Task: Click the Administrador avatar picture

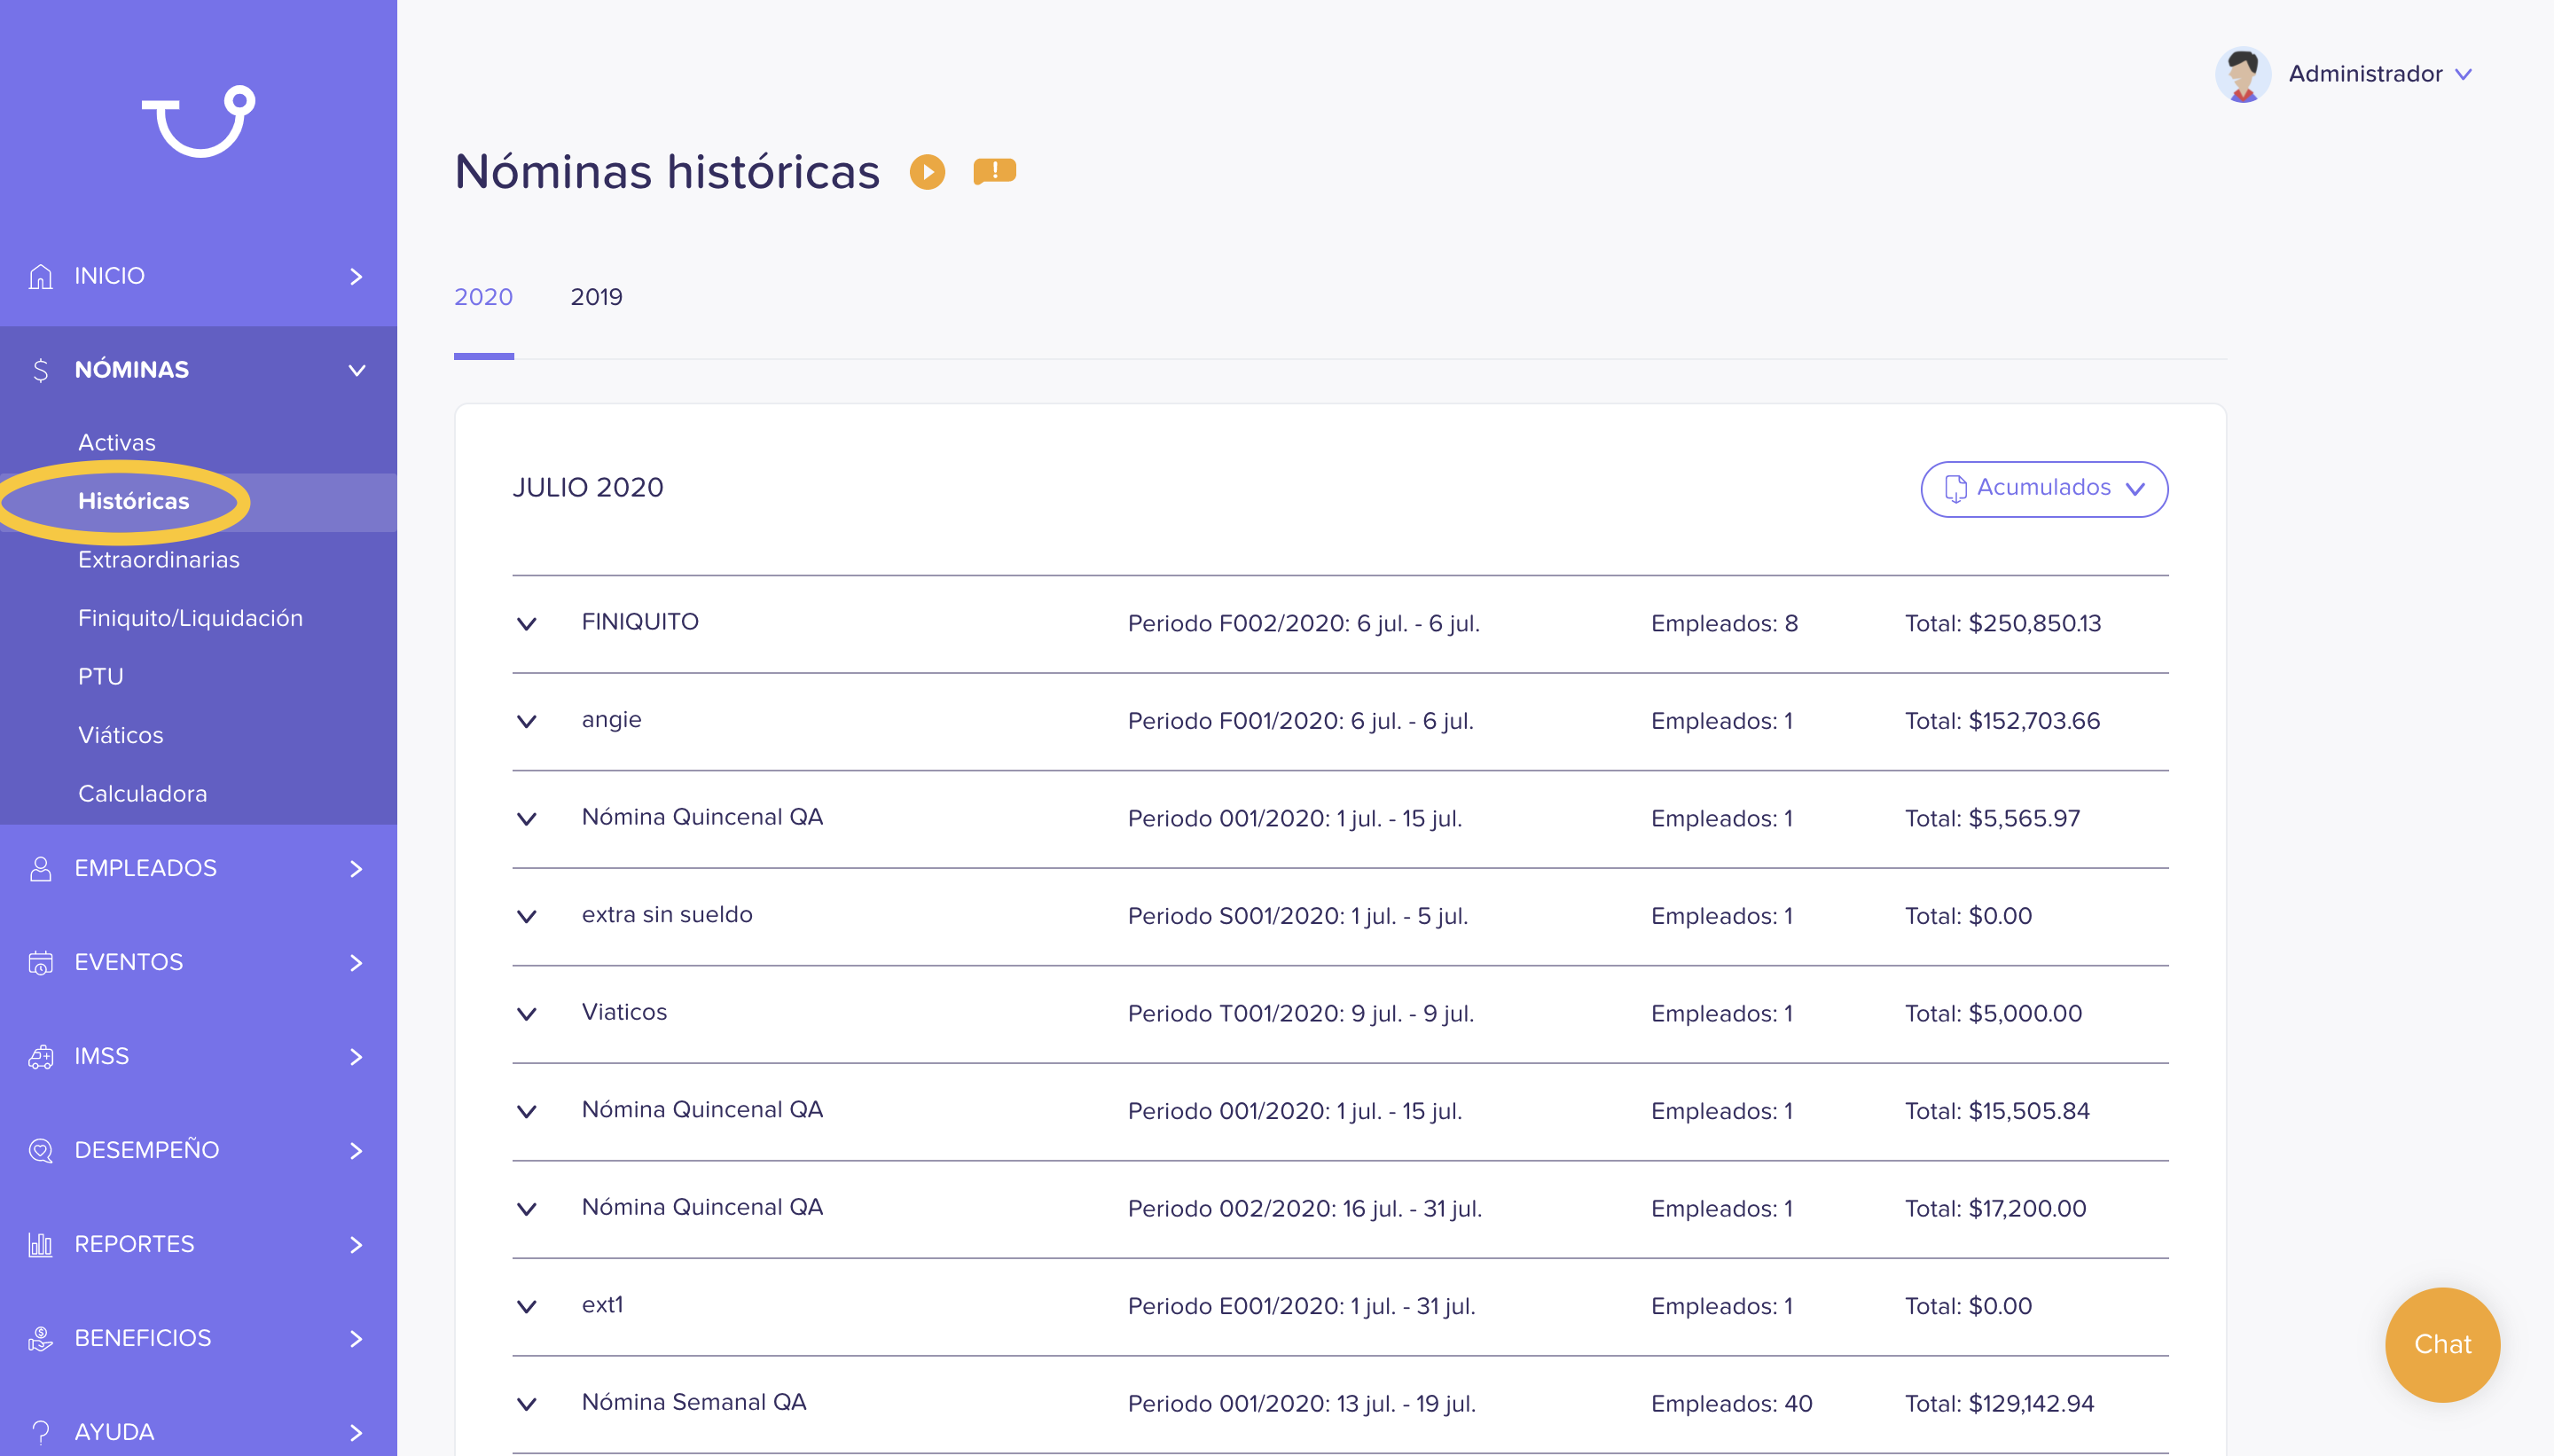Action: 2242,74
